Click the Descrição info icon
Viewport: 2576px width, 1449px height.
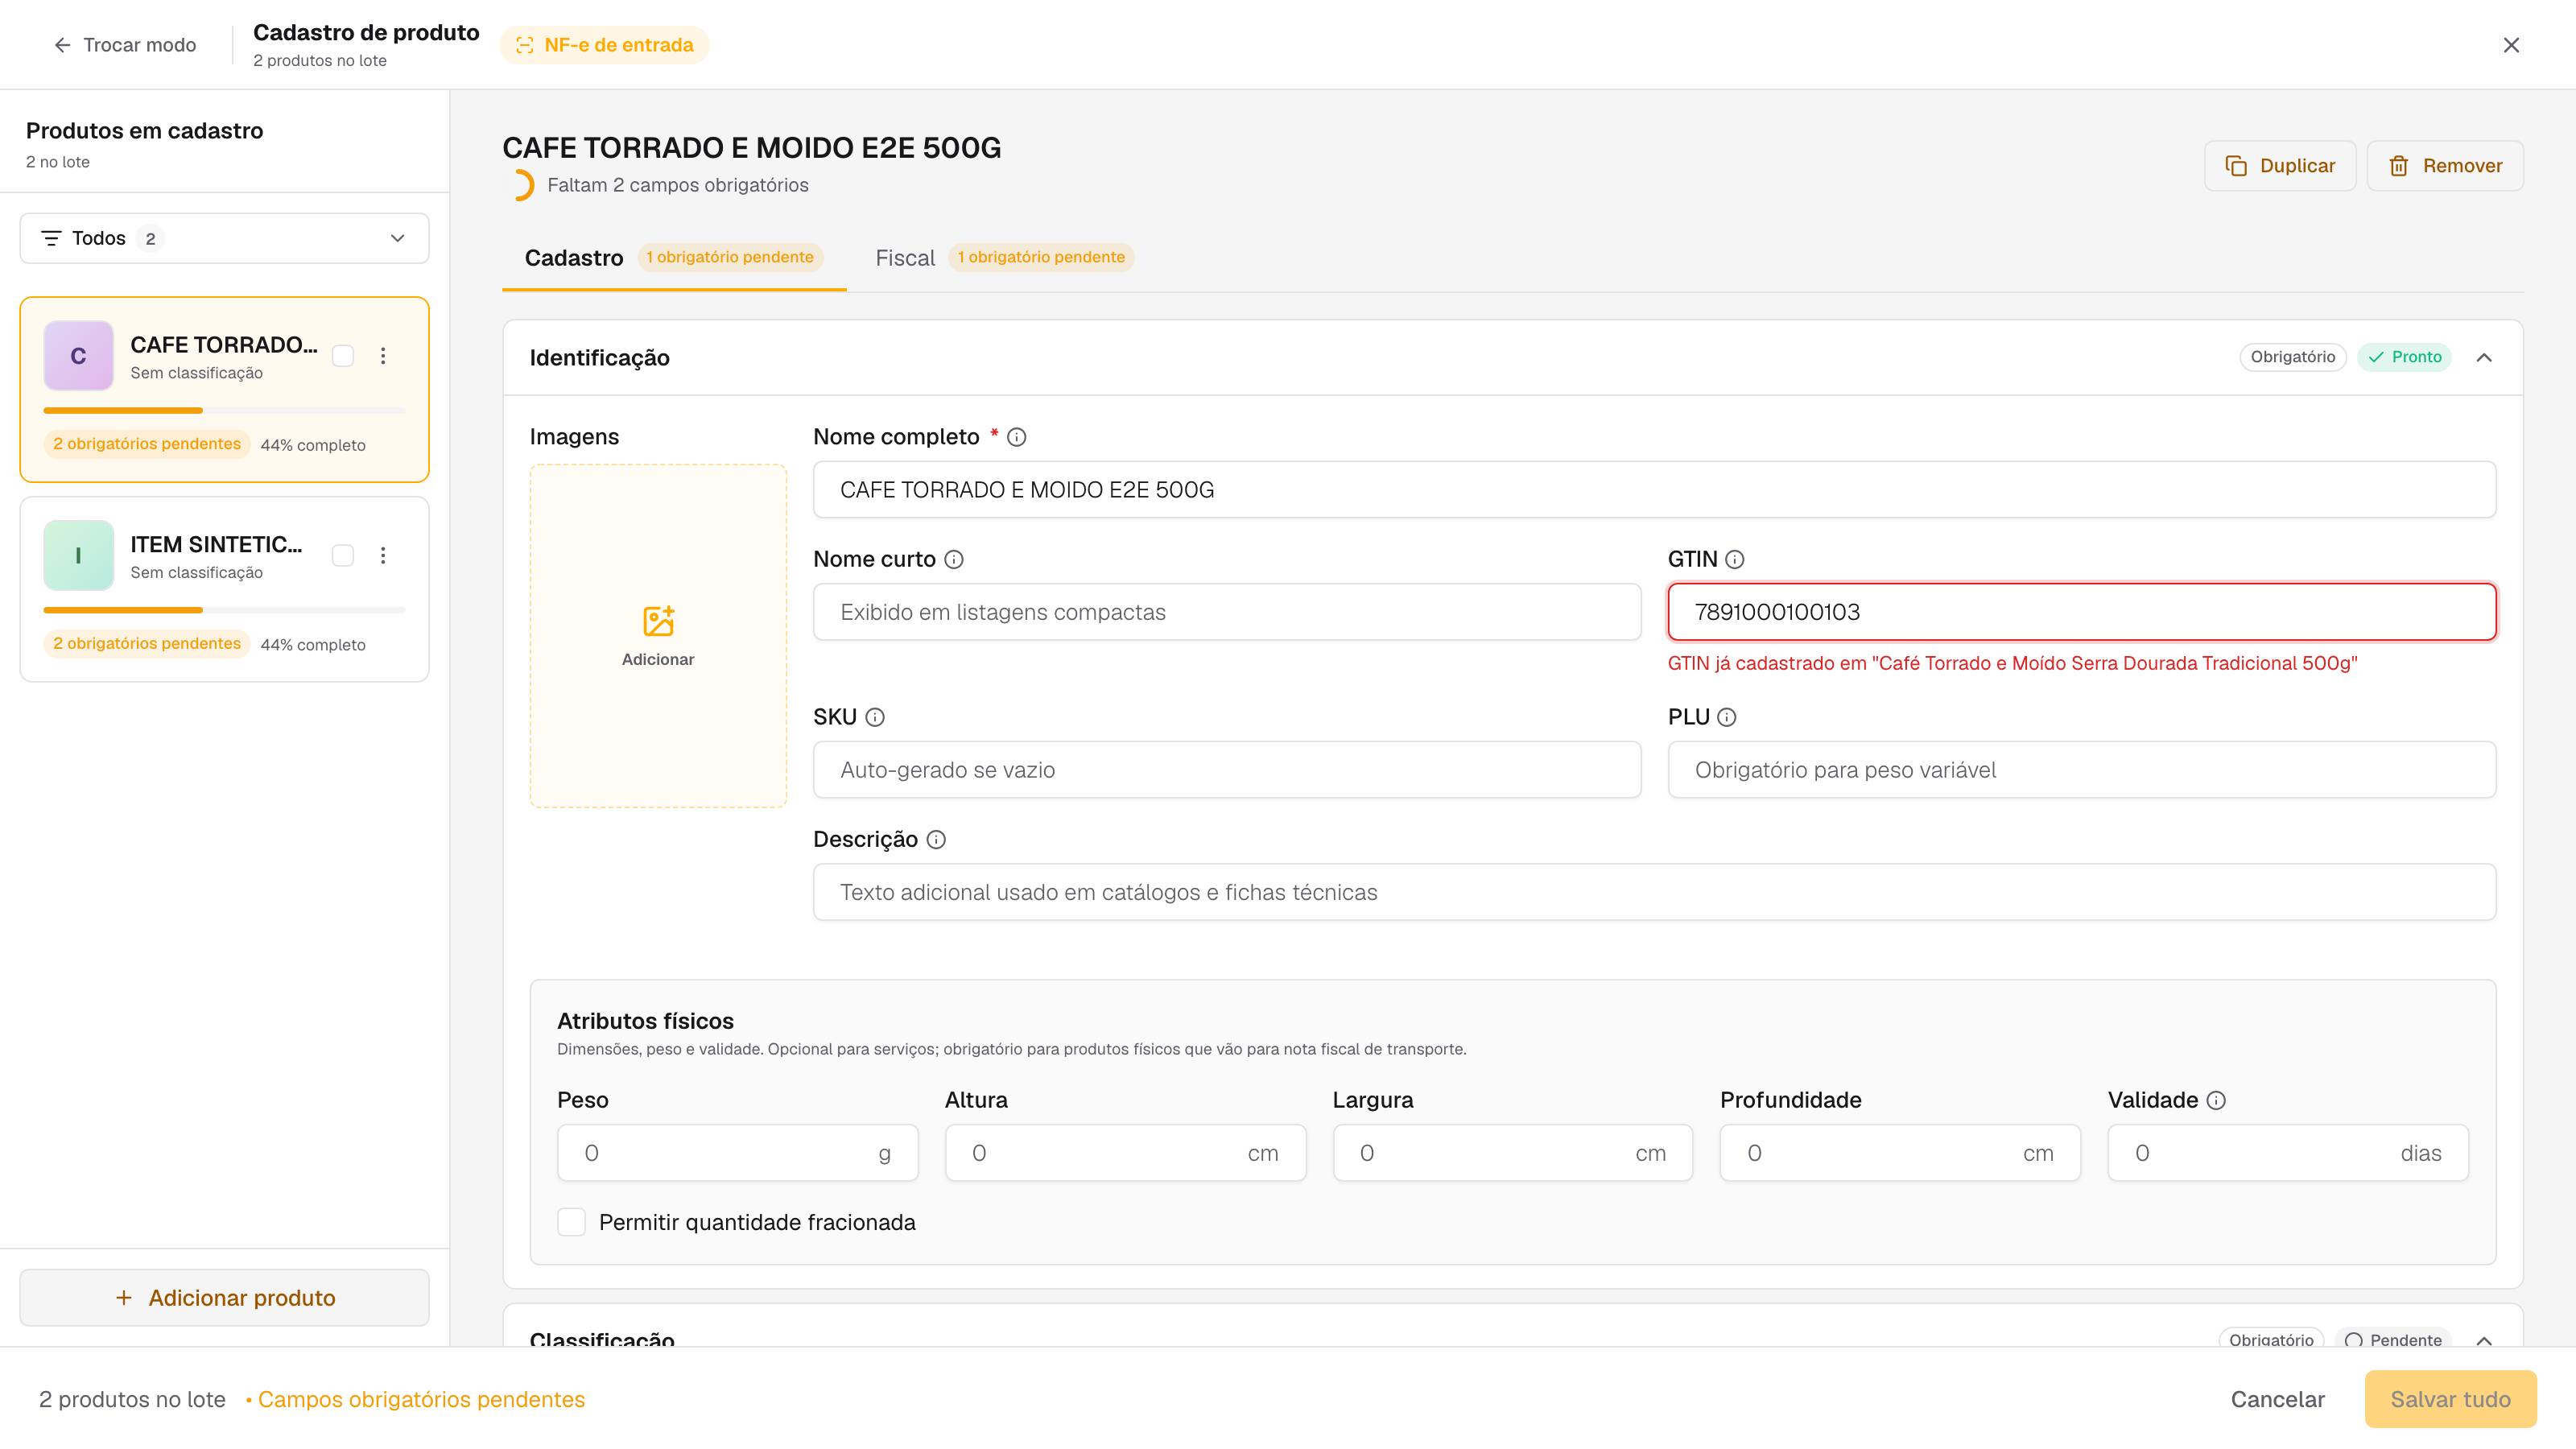pos(936,840)
